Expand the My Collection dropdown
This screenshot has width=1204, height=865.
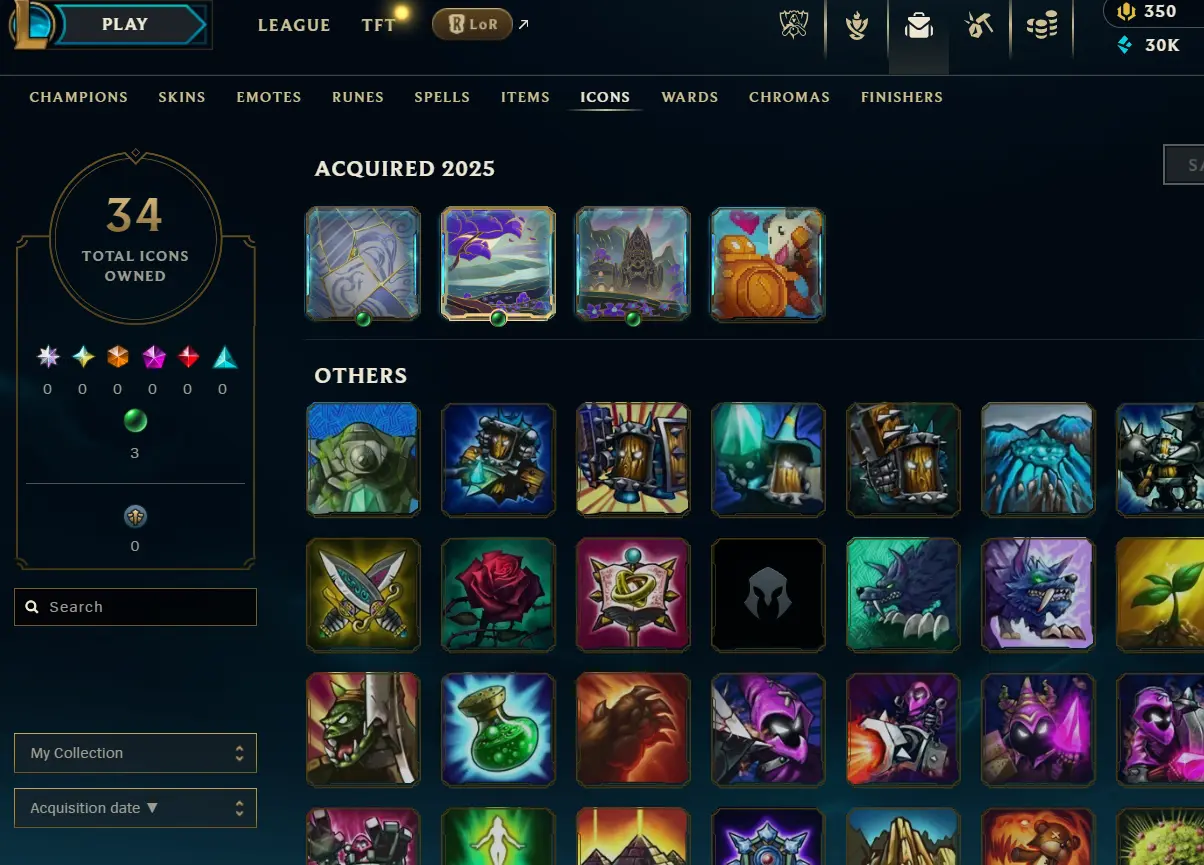click(x=135, y=753)
